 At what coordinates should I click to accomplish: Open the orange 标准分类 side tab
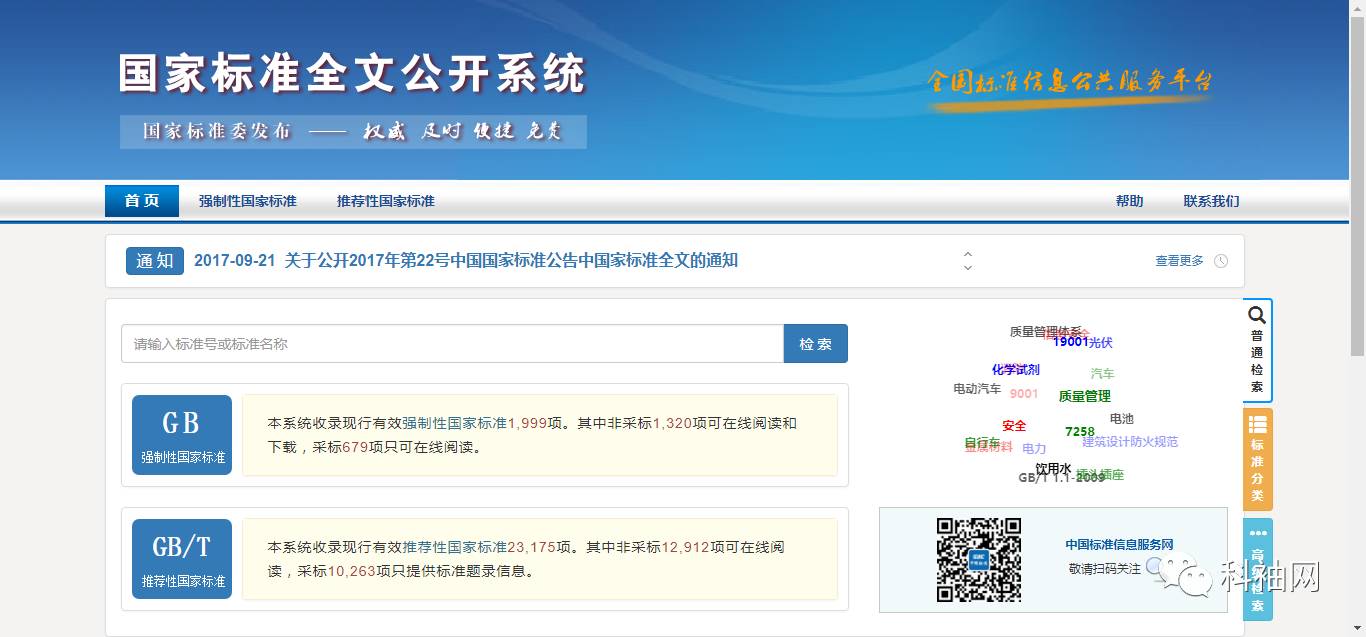pos(1257,459)
